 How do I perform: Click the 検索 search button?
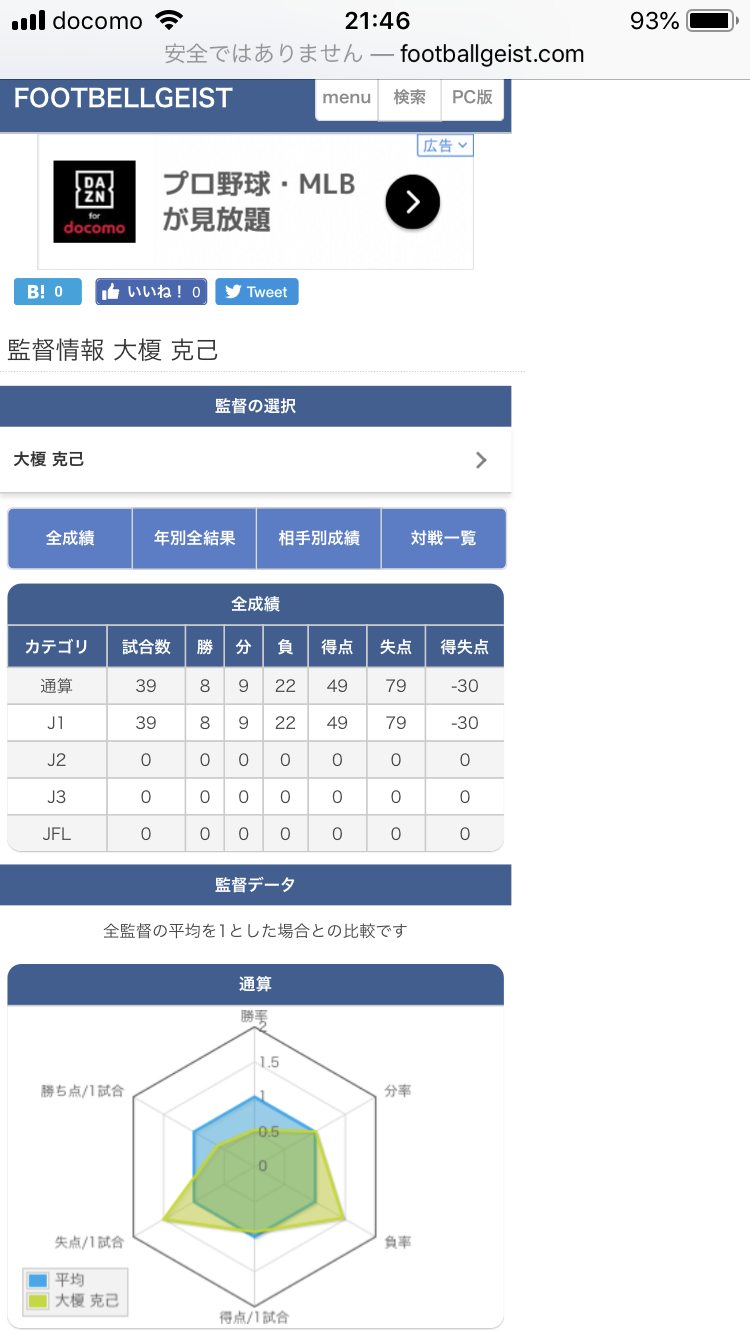pyautogui.click(x=409, y=98)
